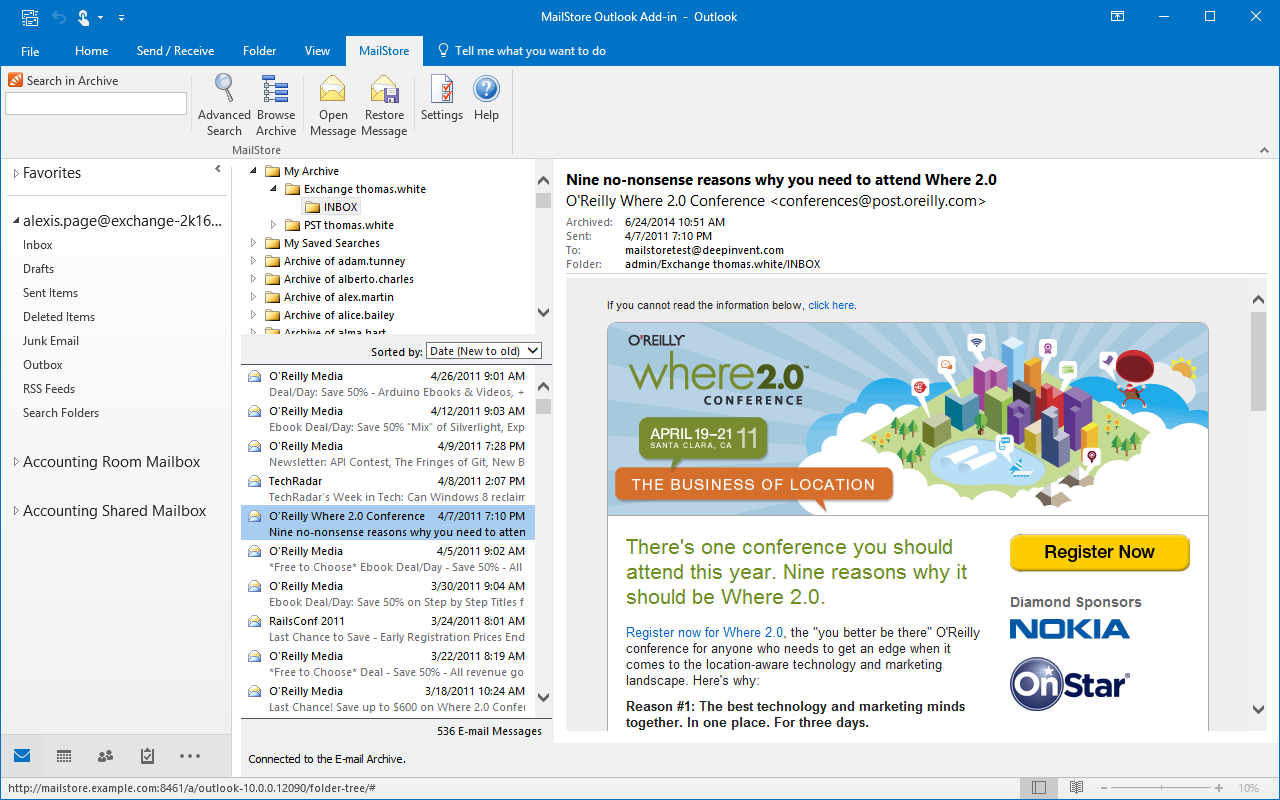This screenshot has height=800, width=1280.
Task: Open Advanced Search in MailStore ribbon
Action: click(x=224, y=105)
